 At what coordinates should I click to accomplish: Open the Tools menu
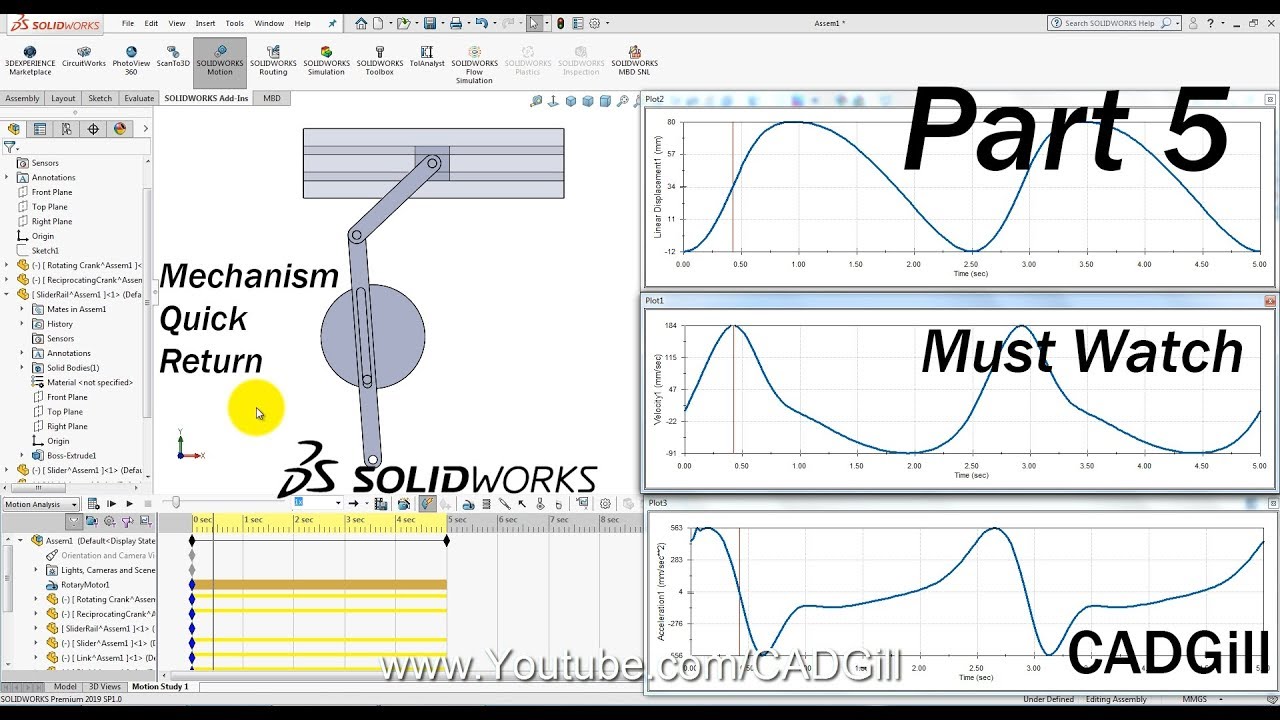pyautogui.click(x=235, y=23)
